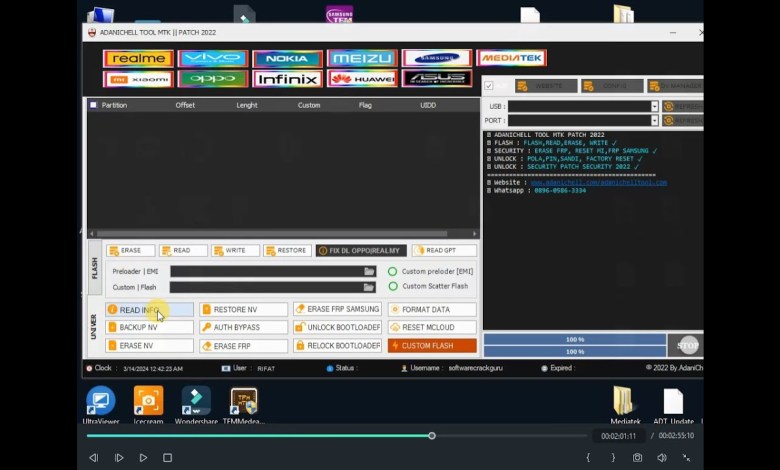Enable Custom Scatter Flash option
Image resolution: width=780 pixels, height=470 pixels.
point(393,286)
